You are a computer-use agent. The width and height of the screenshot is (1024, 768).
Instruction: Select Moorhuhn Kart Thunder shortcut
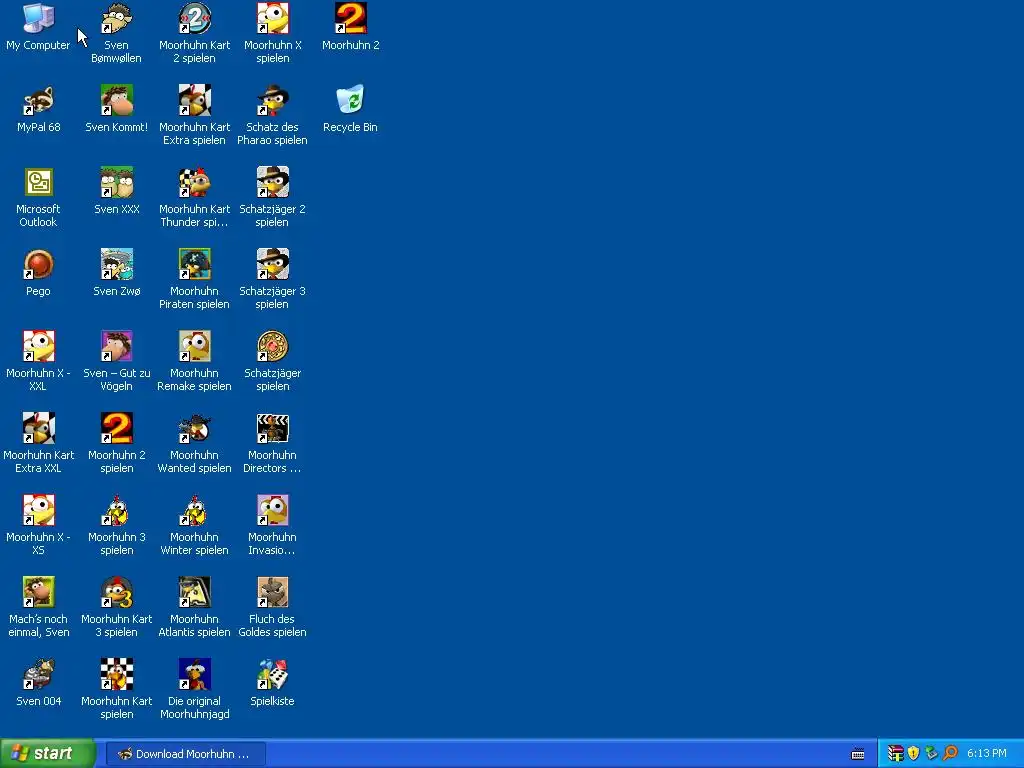(195, 182)
